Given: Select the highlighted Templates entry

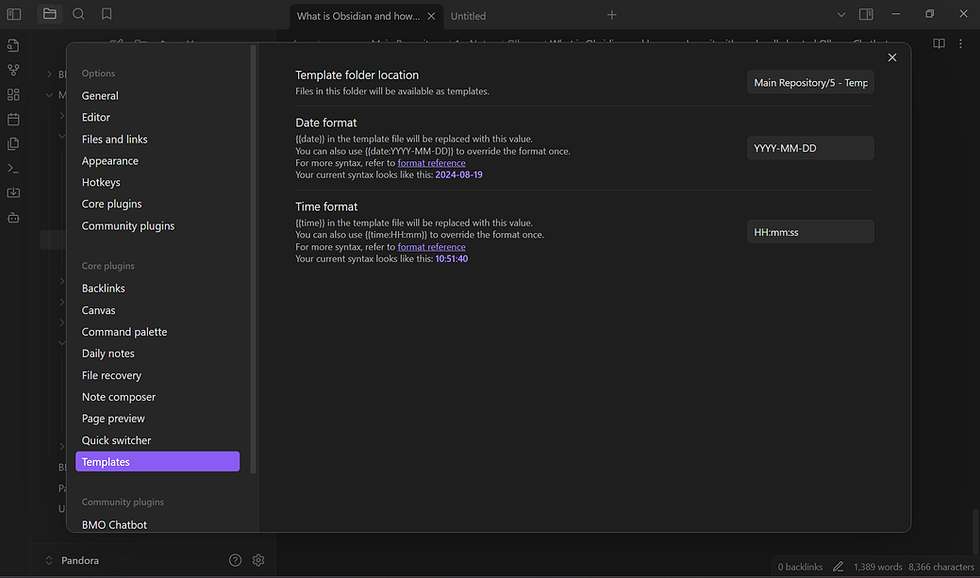Looking at the screenshot, I should 158,462.
